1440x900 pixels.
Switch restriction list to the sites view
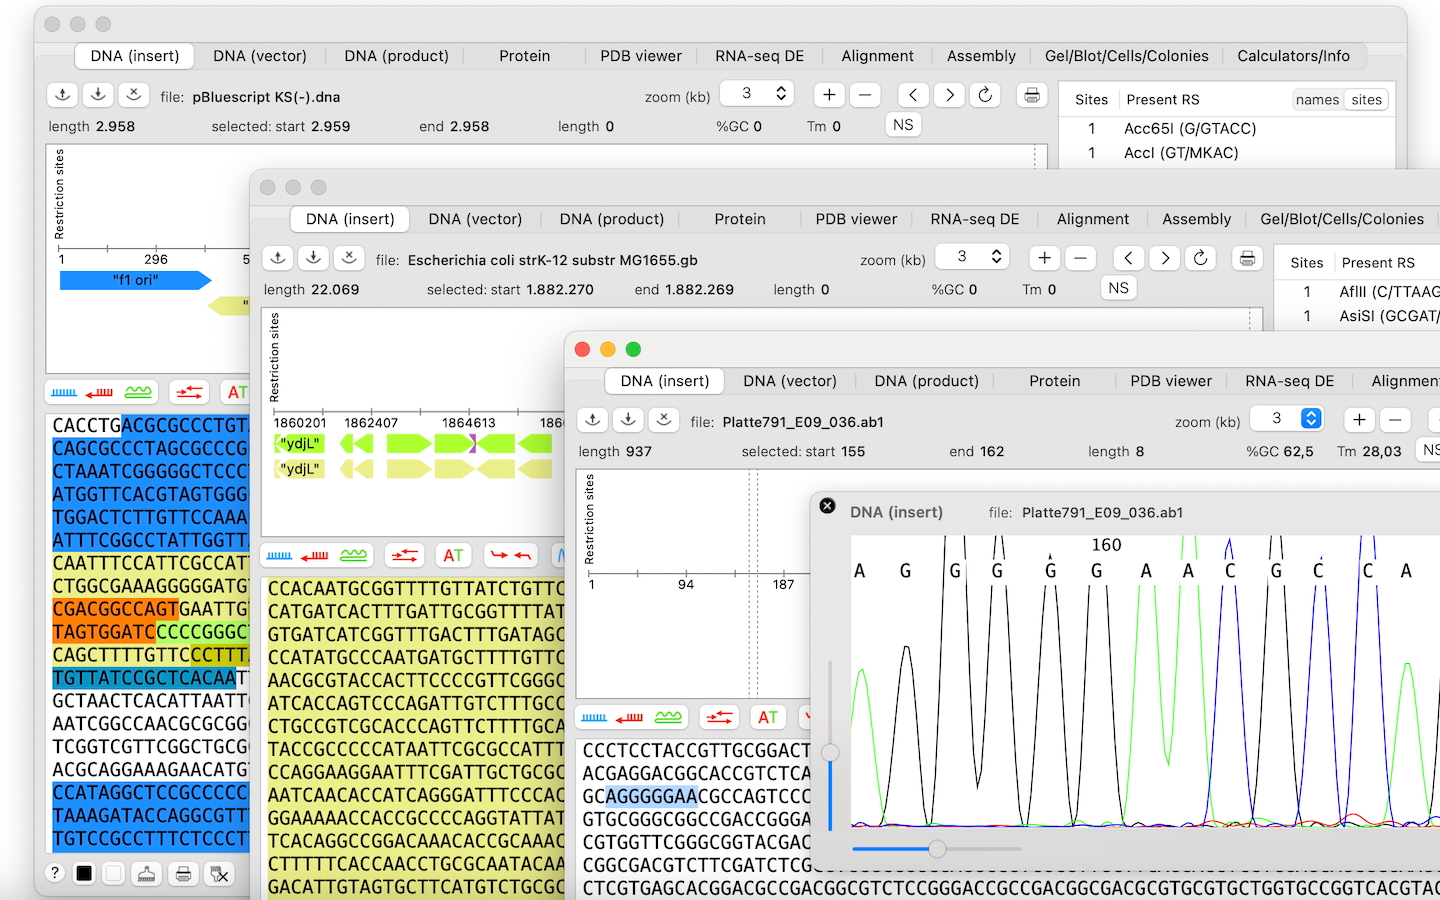(x=1366, y=100)
